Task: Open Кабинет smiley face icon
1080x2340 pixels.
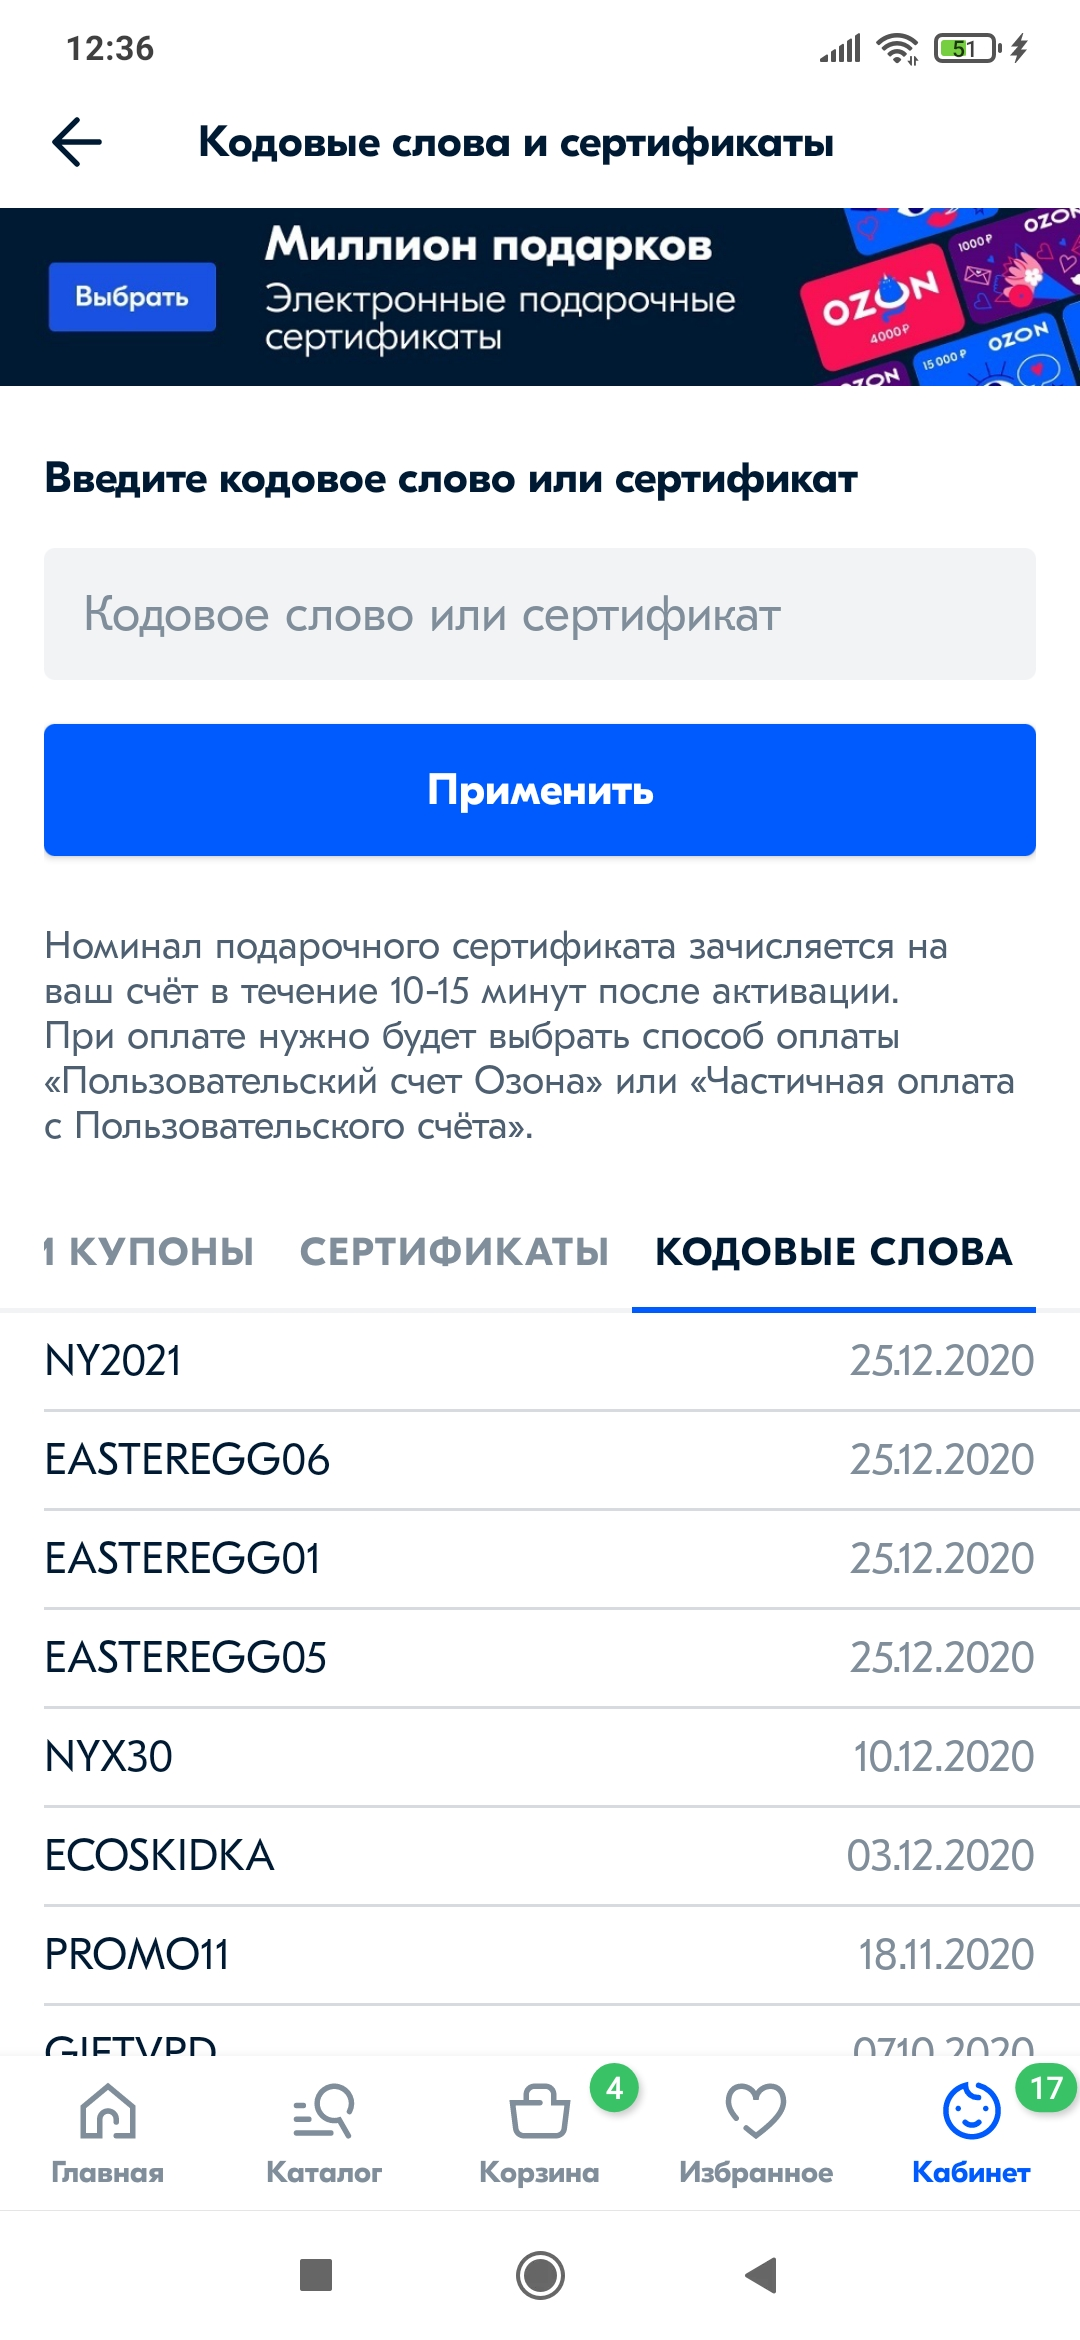Action: [972, 2110]
